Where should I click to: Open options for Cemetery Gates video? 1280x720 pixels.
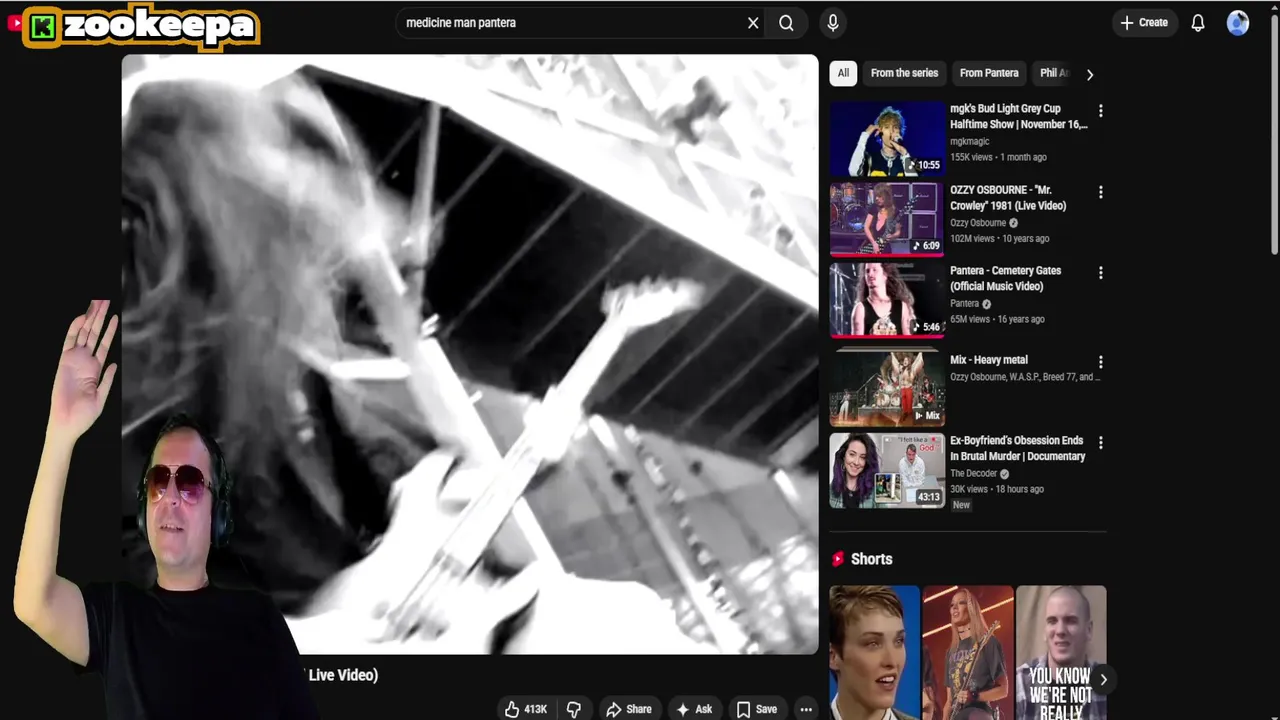coord(1101,273)
